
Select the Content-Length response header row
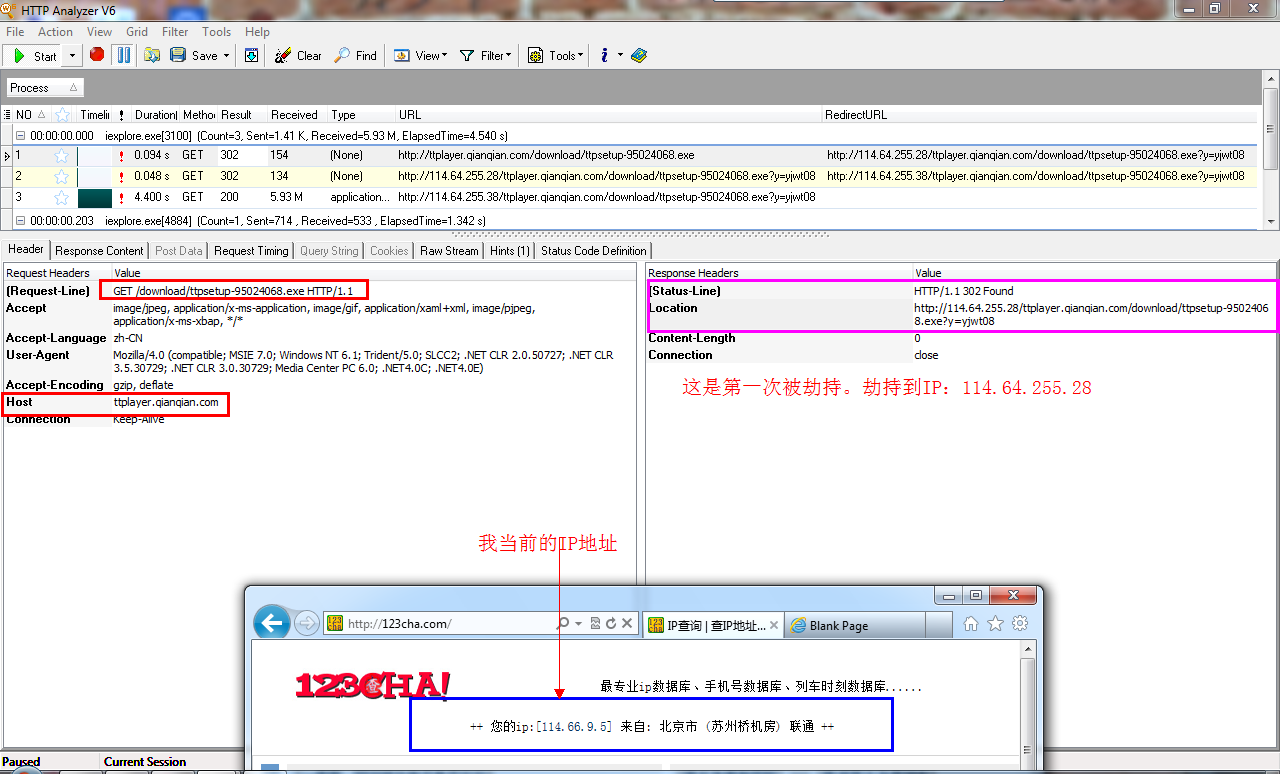click(x=962, y=338)
